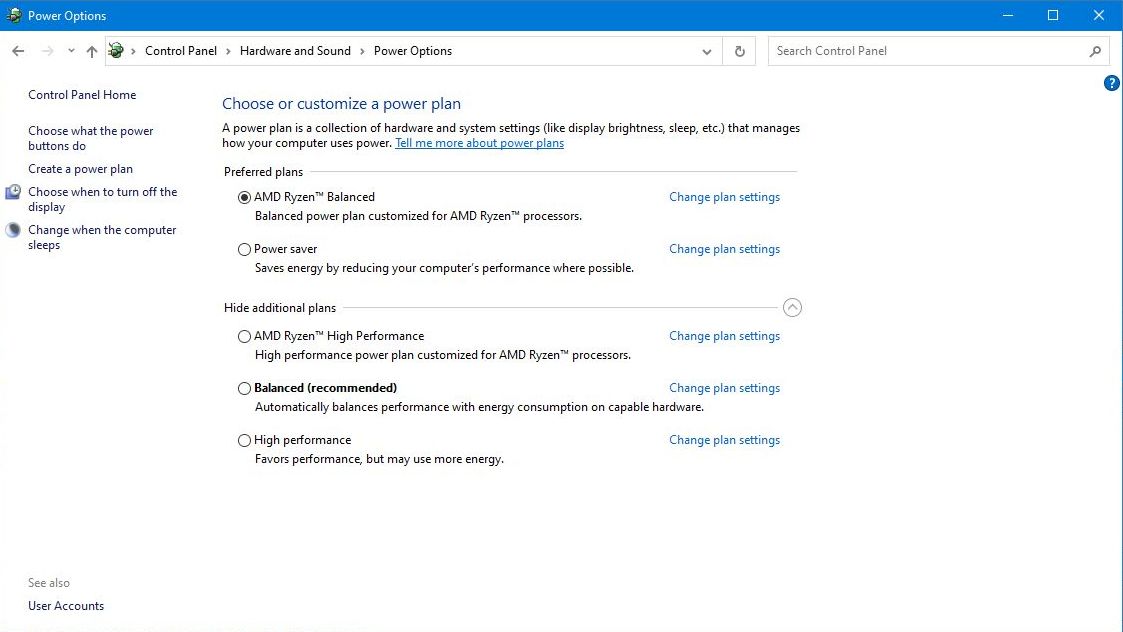Click Power Options breadcrumb
The image size is (1123, 632).
point(413,51)
